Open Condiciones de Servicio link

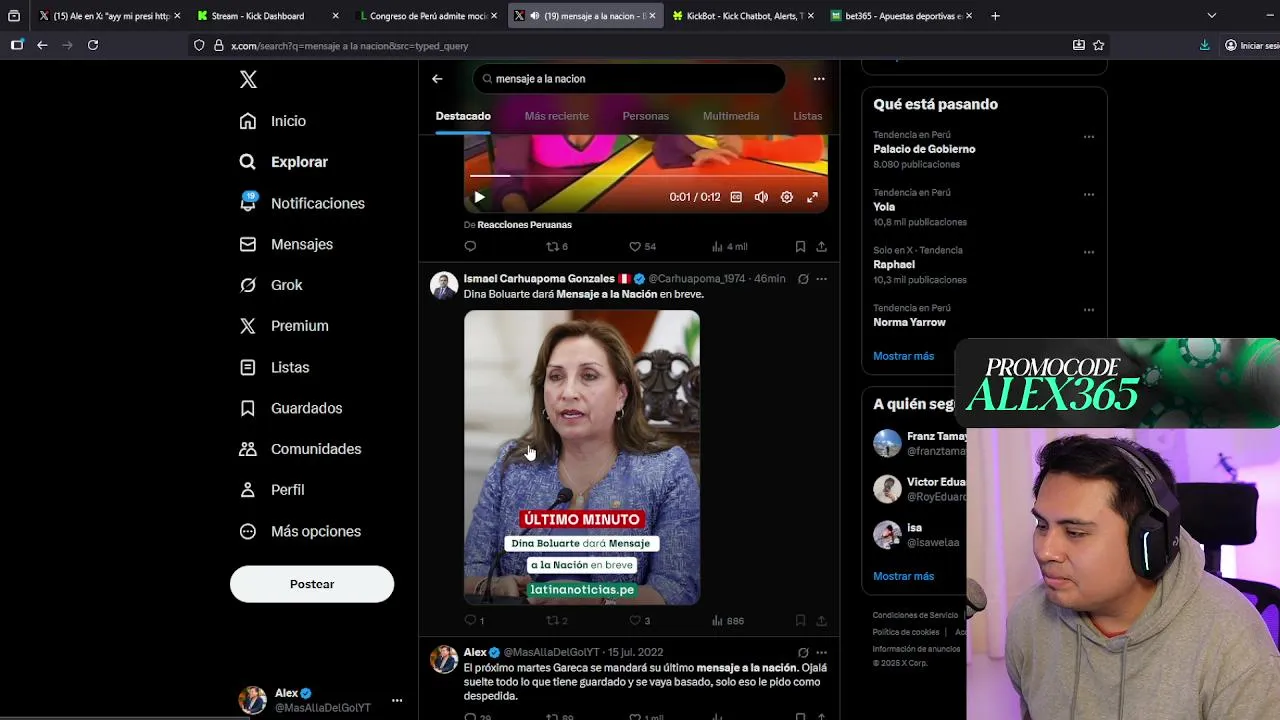point(915,615)
